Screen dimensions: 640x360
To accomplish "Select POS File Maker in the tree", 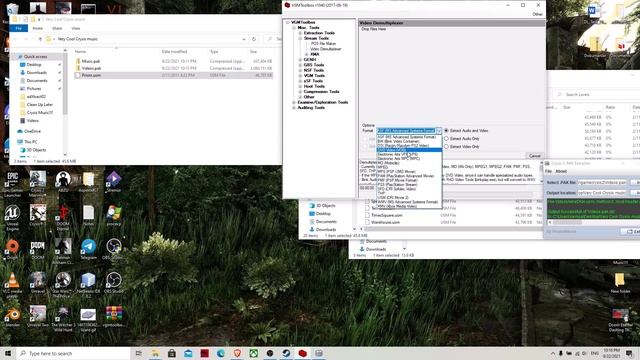I will coord(323,44).
